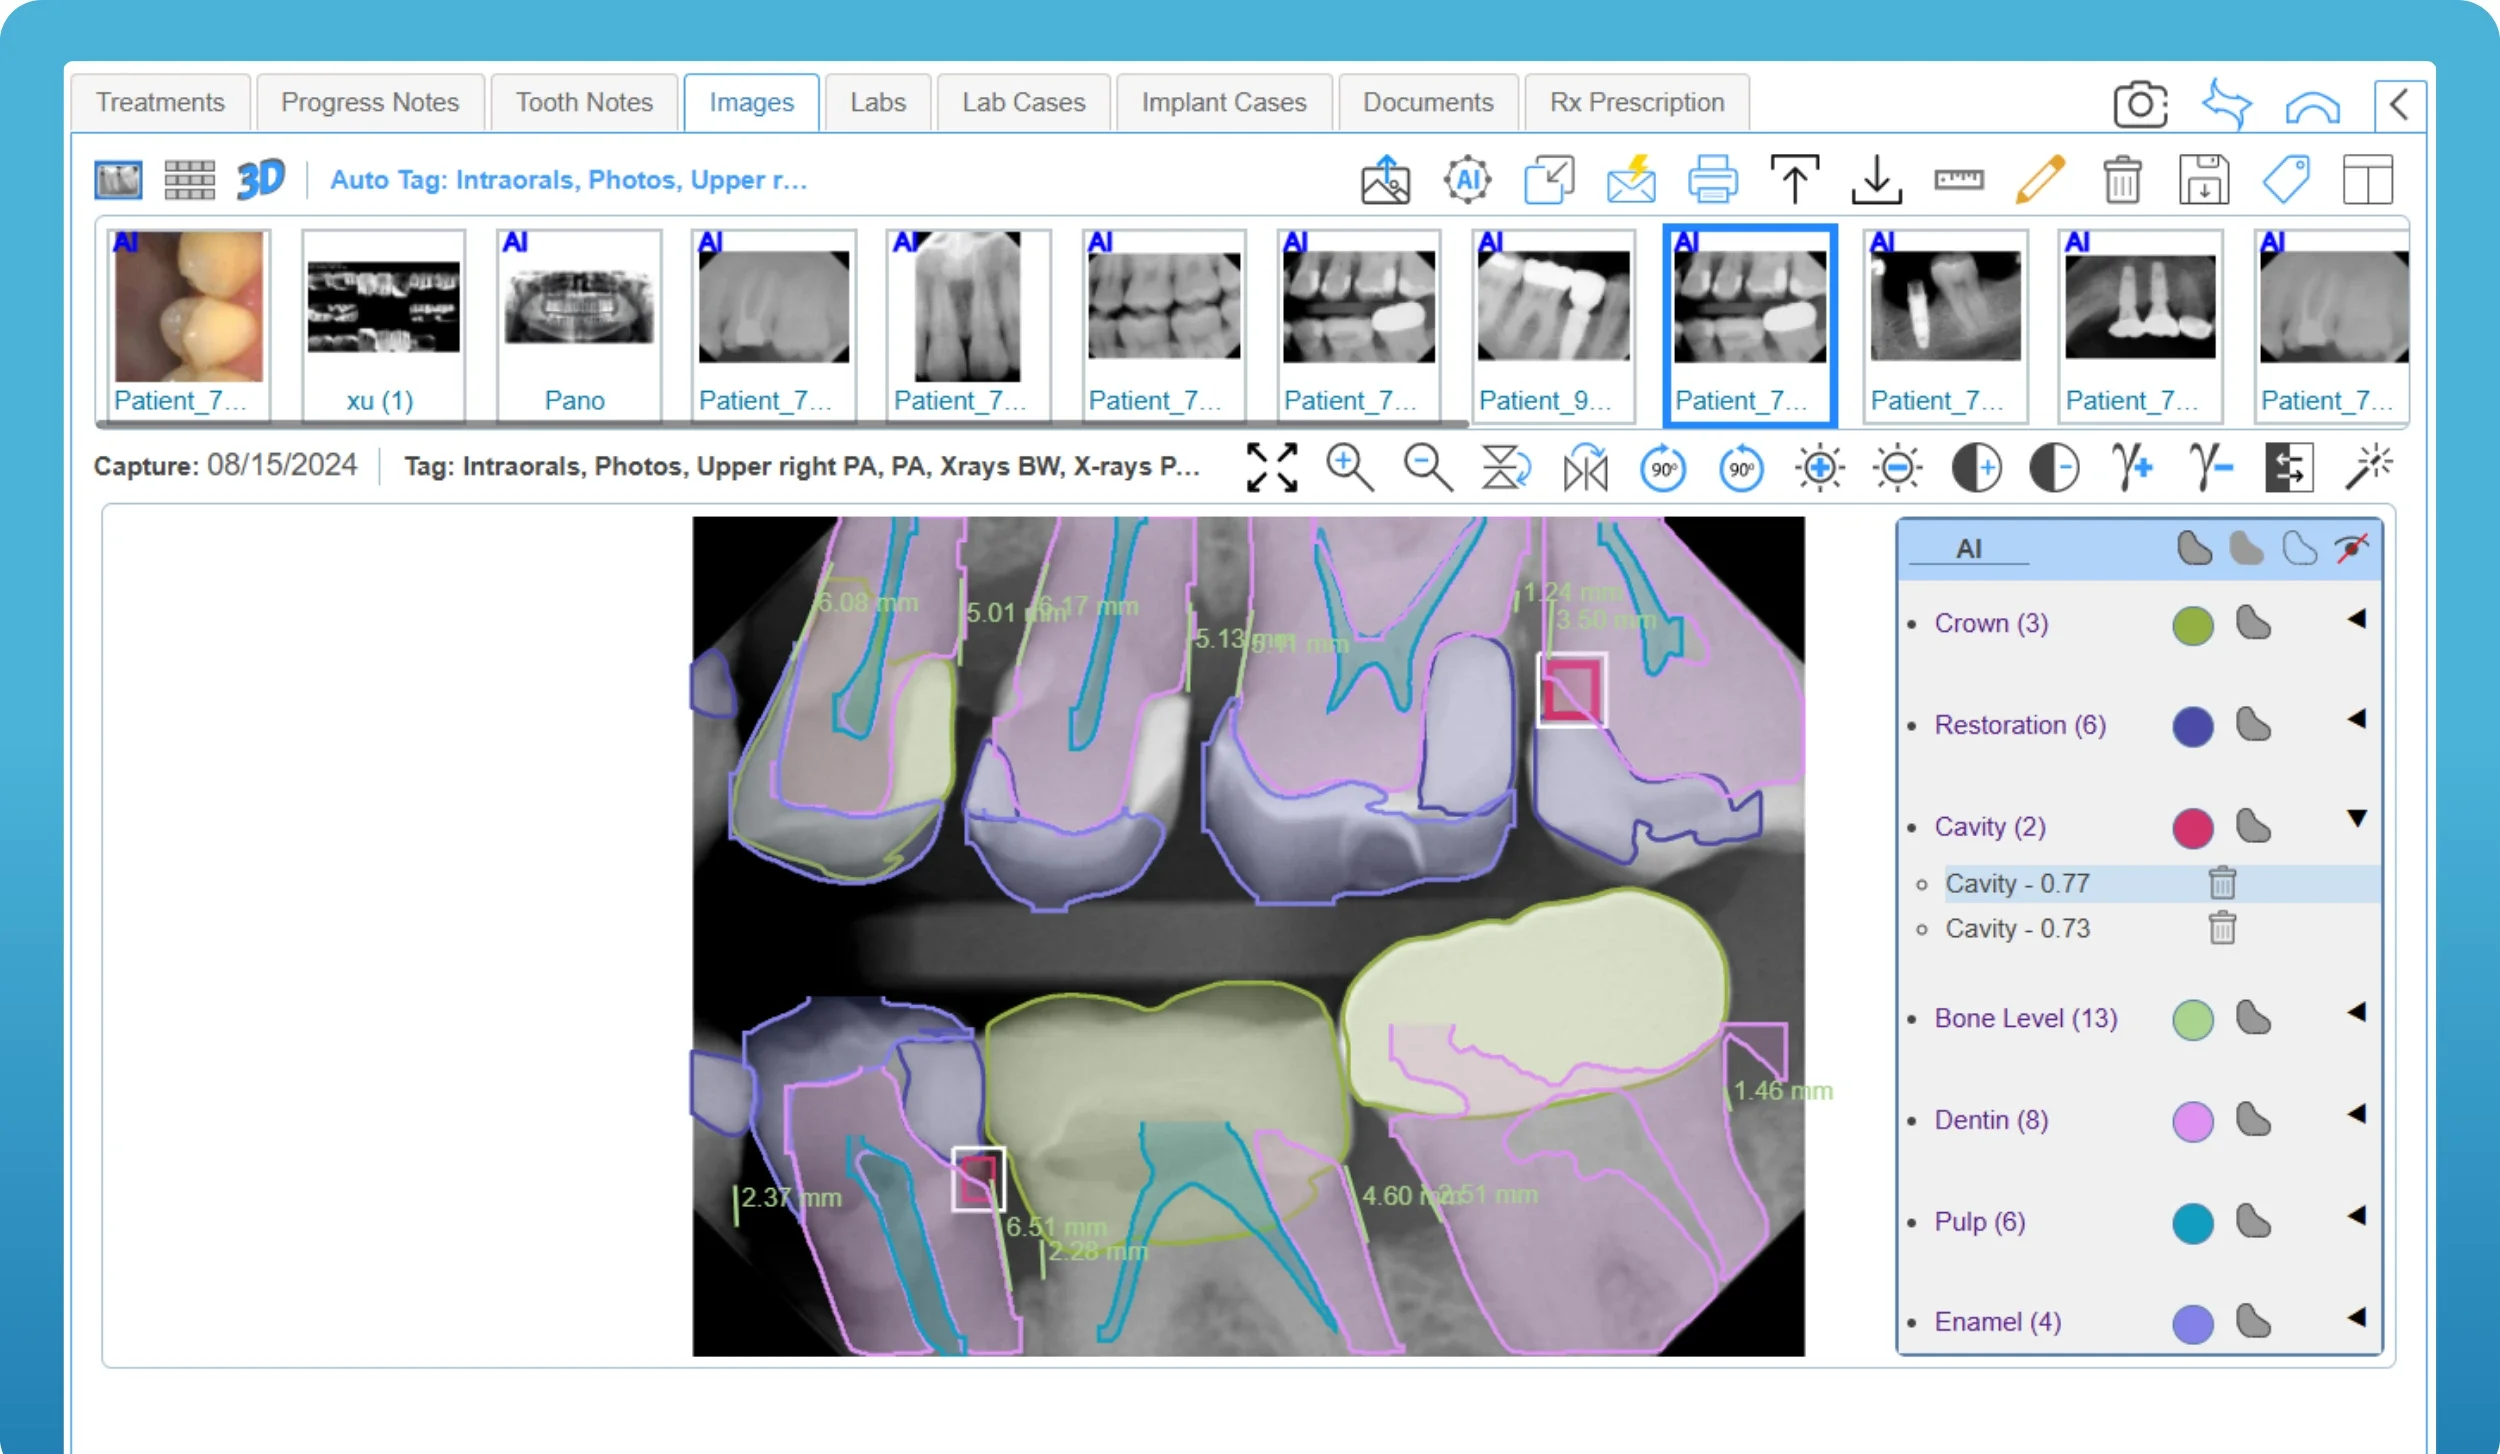Click the magic wand enhance tool
This screenshot has width=2500, height=1454.
(2367, 467)
